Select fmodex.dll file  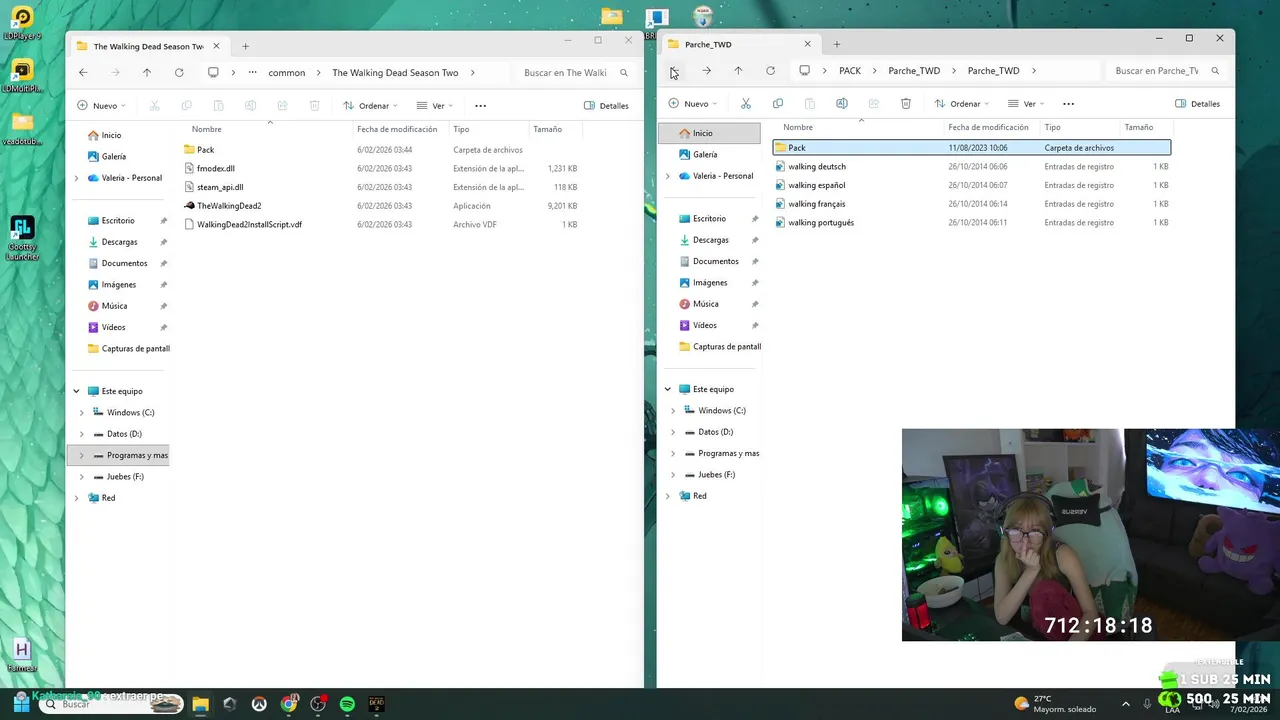click(215, 168)
